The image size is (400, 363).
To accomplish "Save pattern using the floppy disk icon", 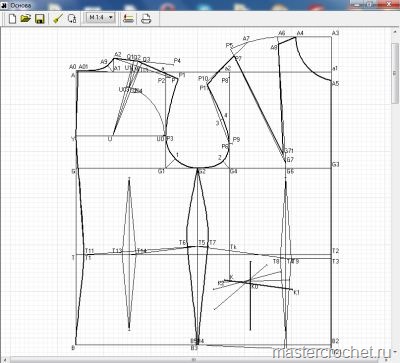I will [40, 19].
